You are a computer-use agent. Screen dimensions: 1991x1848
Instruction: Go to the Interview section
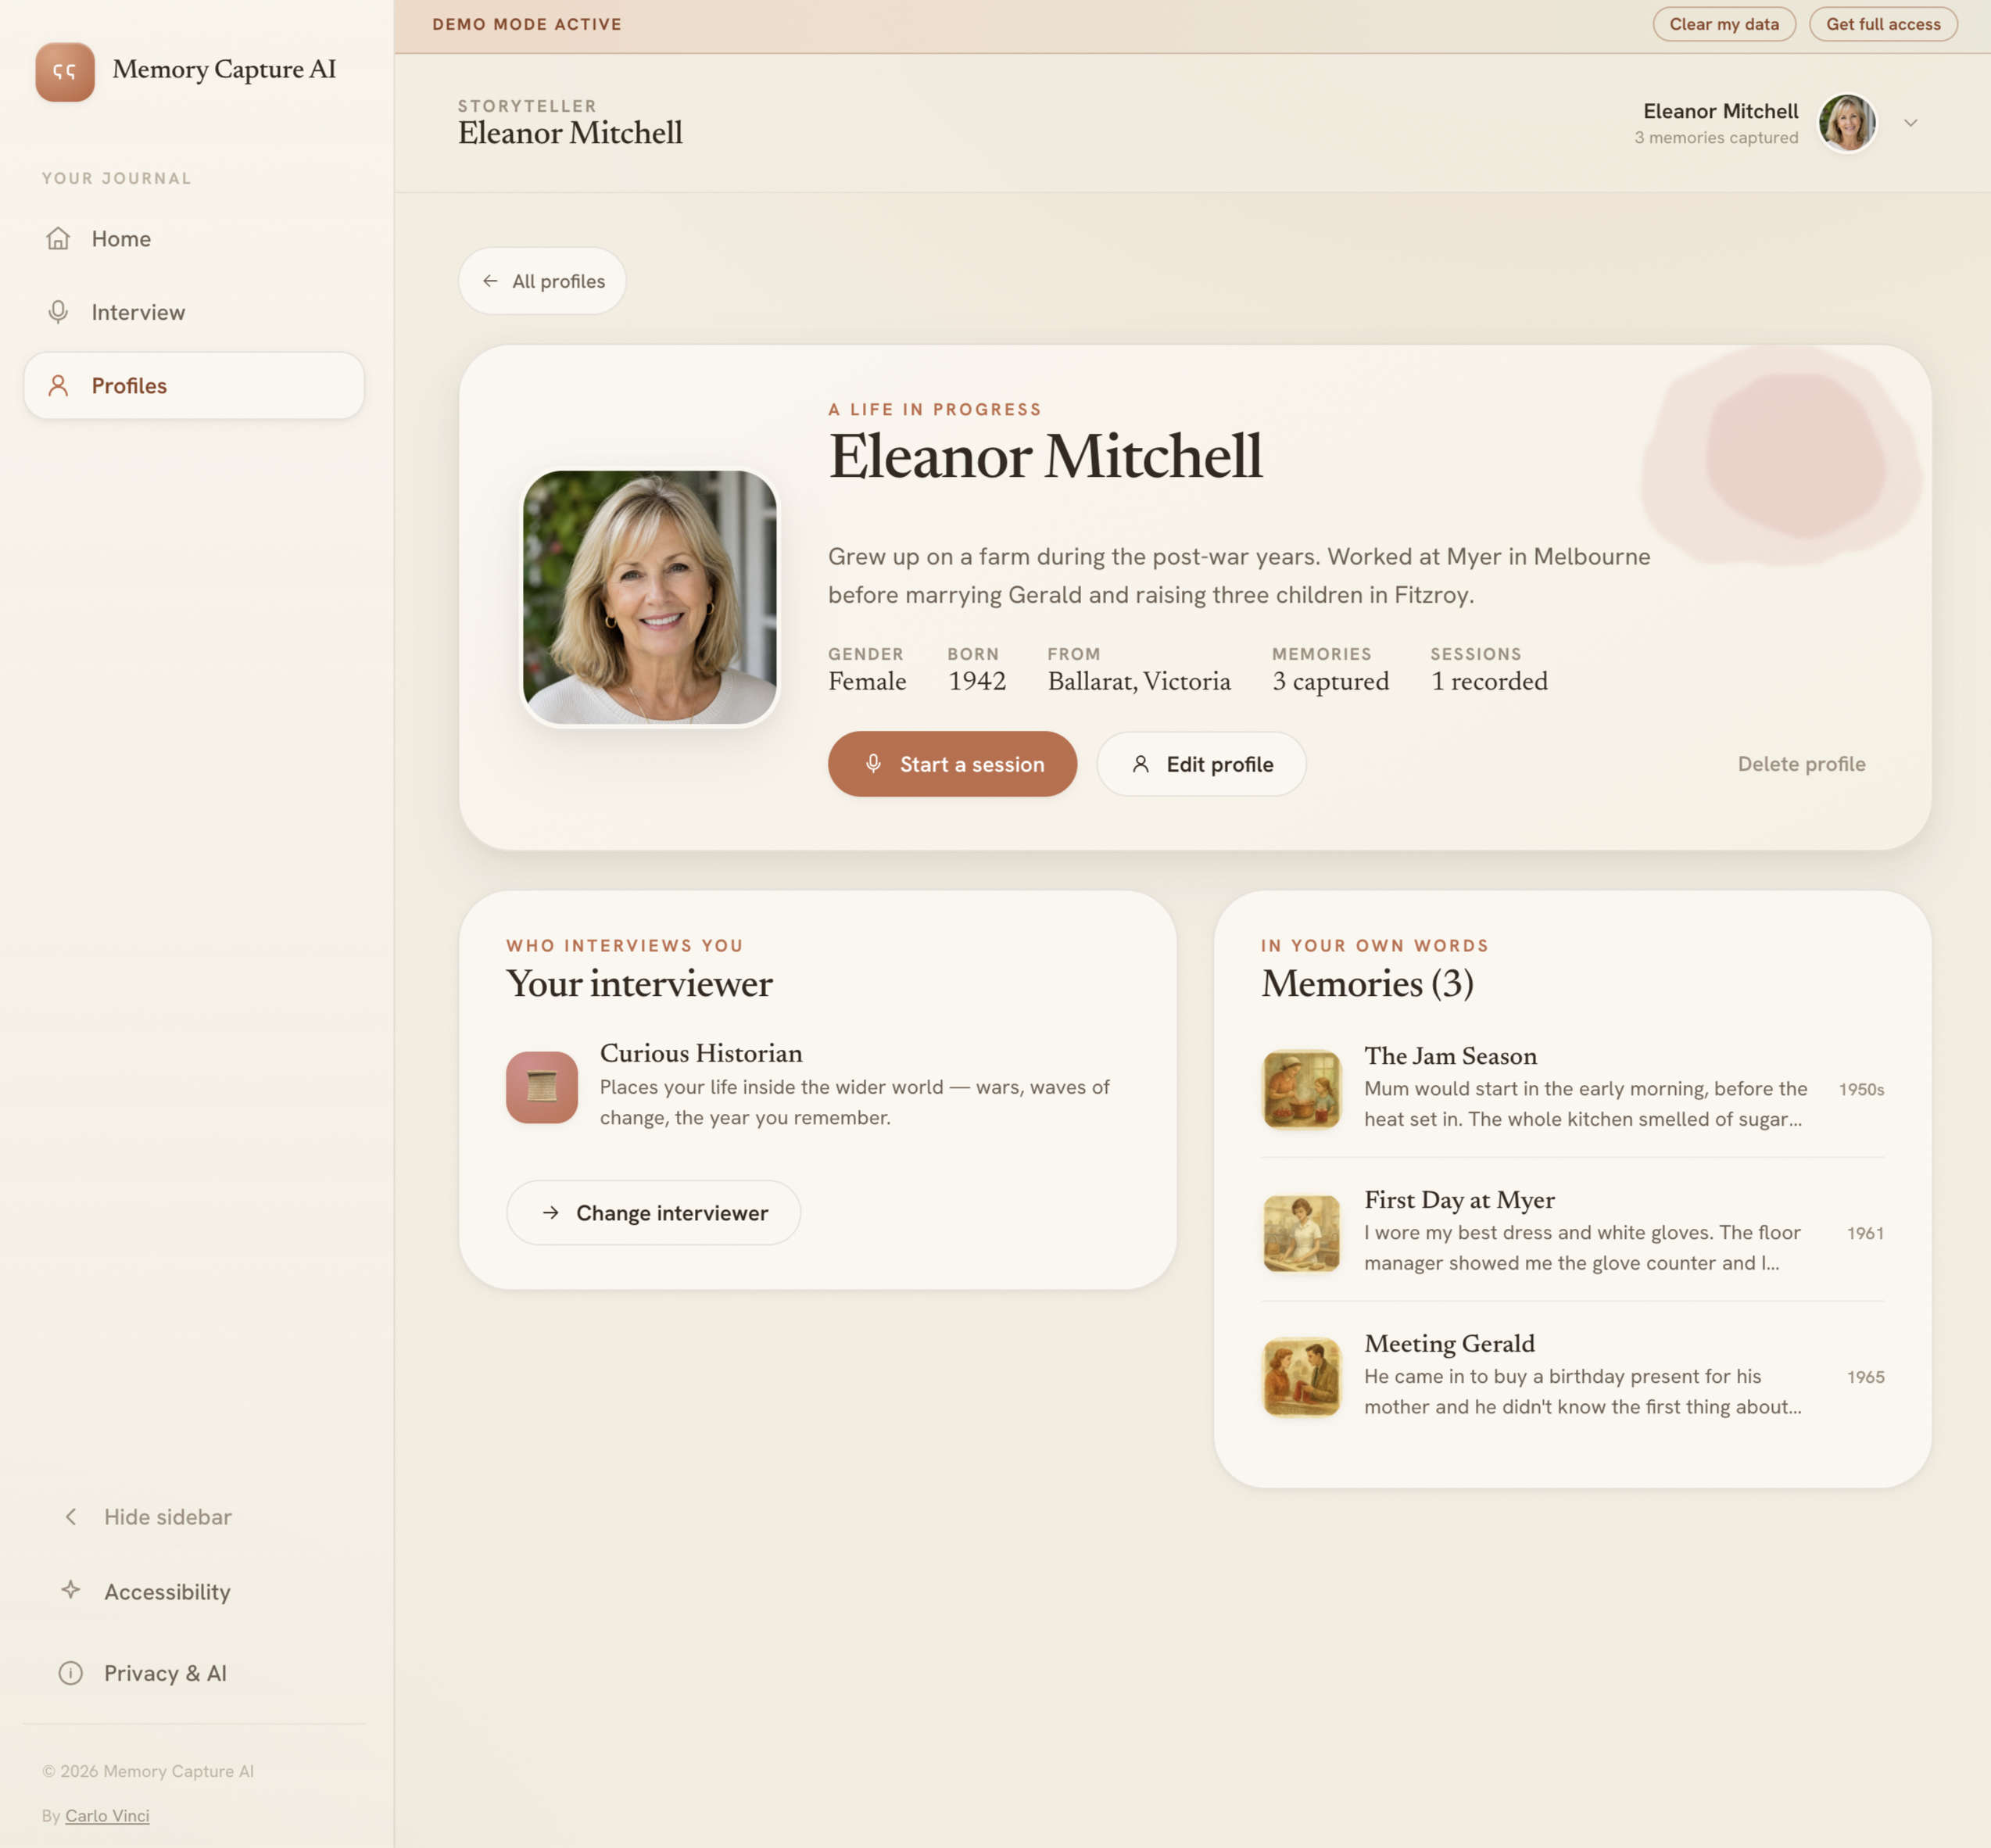click(x=194, y=312)
